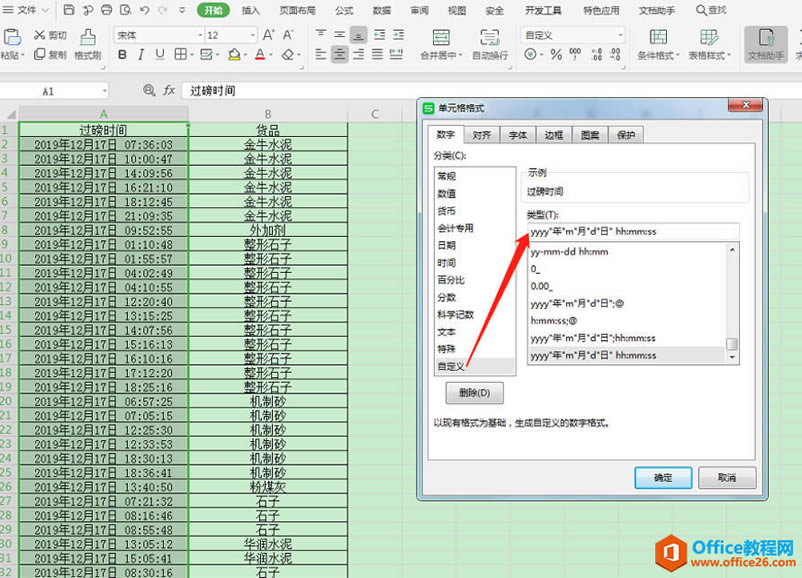Switch to the 公式 ribbon tab
Image resolution: width=802 pixels, height=578 pixels.
tap(344, 10)
